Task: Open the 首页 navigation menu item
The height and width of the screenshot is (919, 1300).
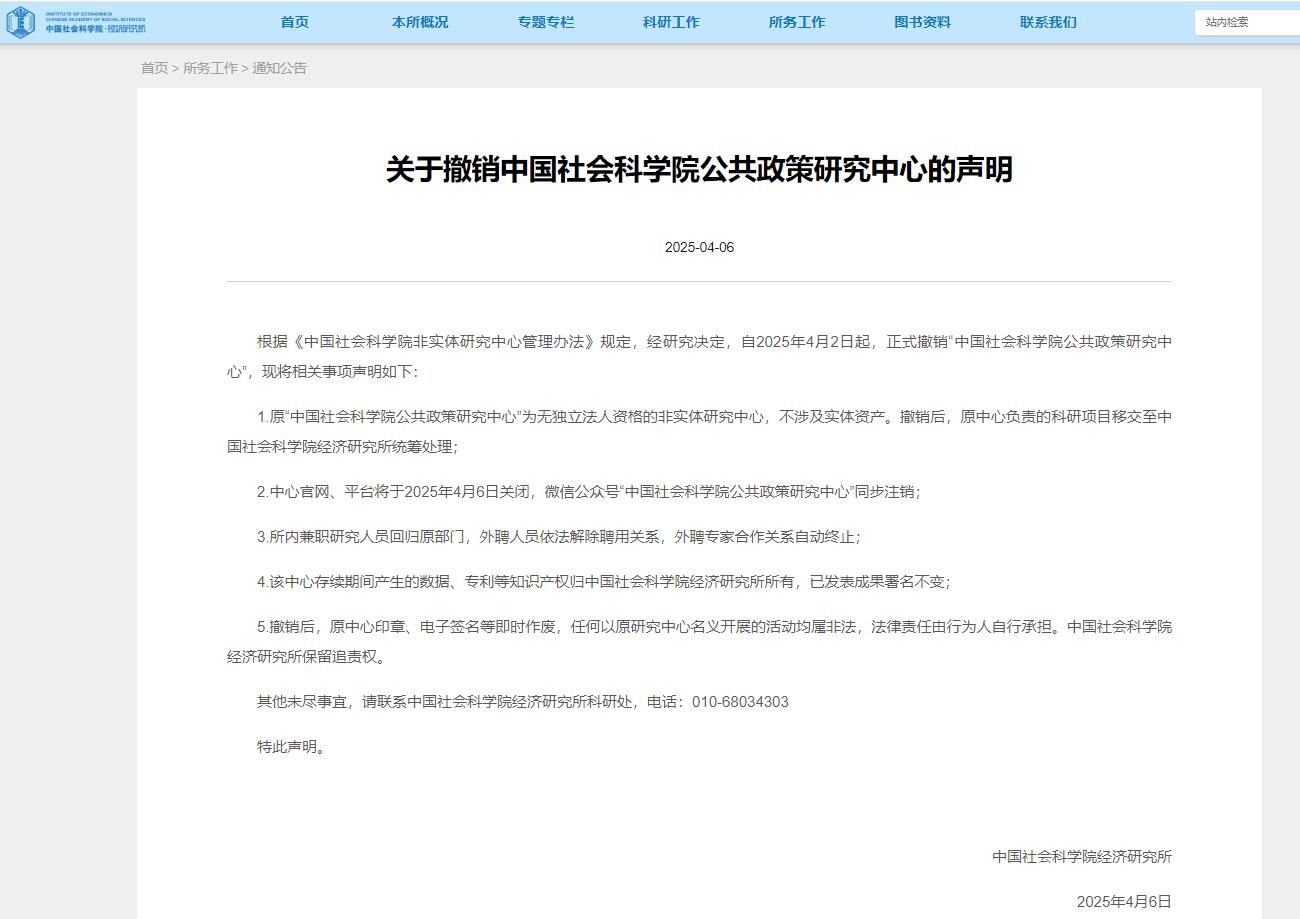Action: coord(294,22)
